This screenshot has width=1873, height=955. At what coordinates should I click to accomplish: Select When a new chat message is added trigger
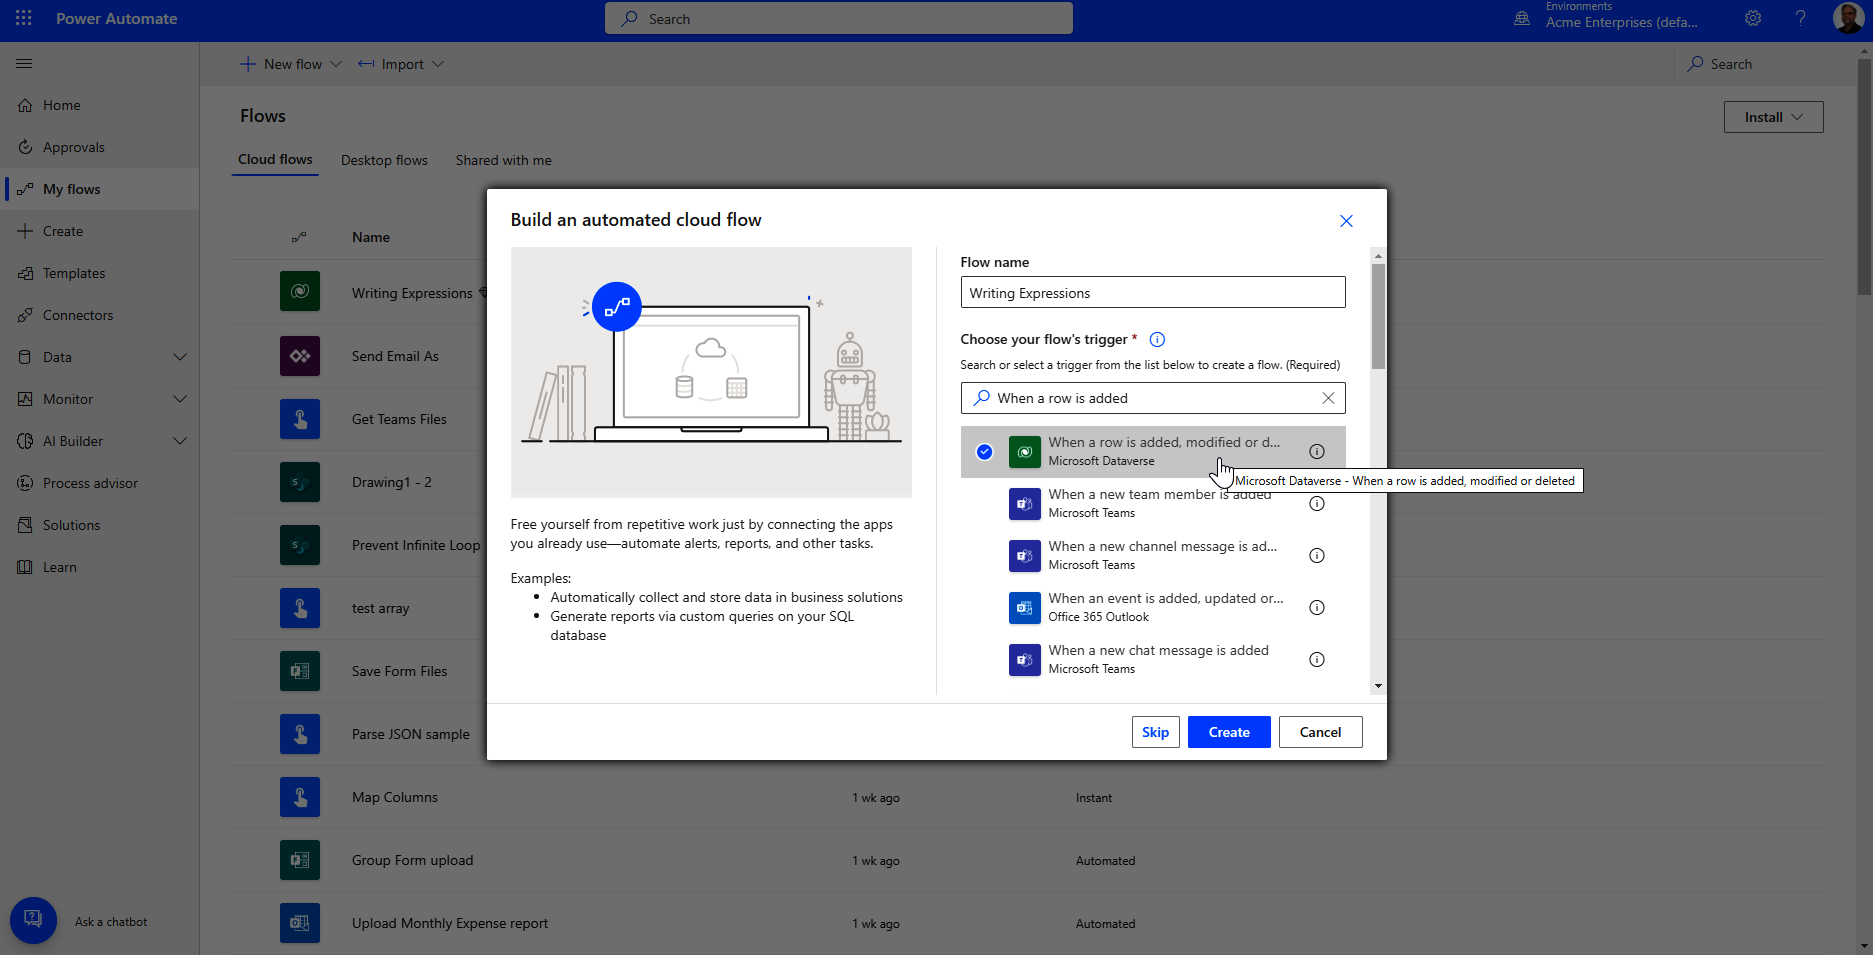click(1153, 659)
